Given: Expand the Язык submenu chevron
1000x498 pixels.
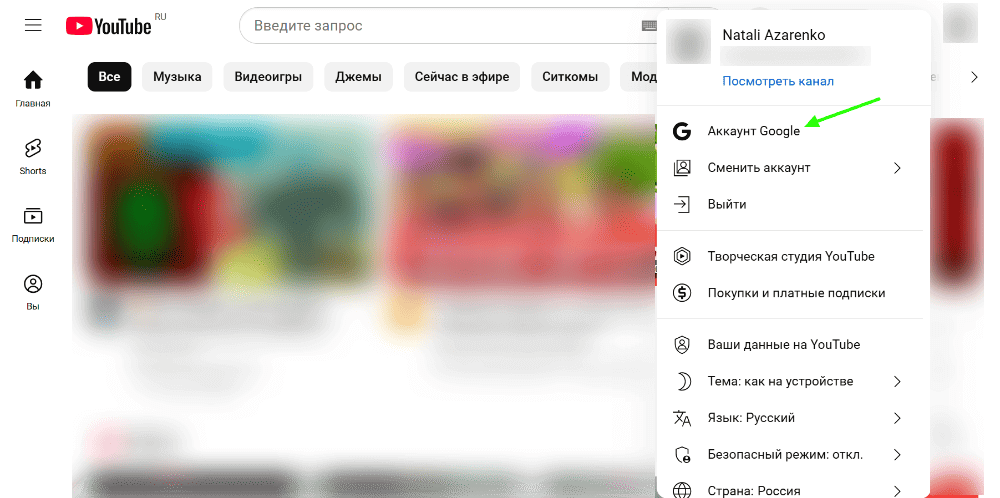Looking at the screenshot, I should coord(897,418).
